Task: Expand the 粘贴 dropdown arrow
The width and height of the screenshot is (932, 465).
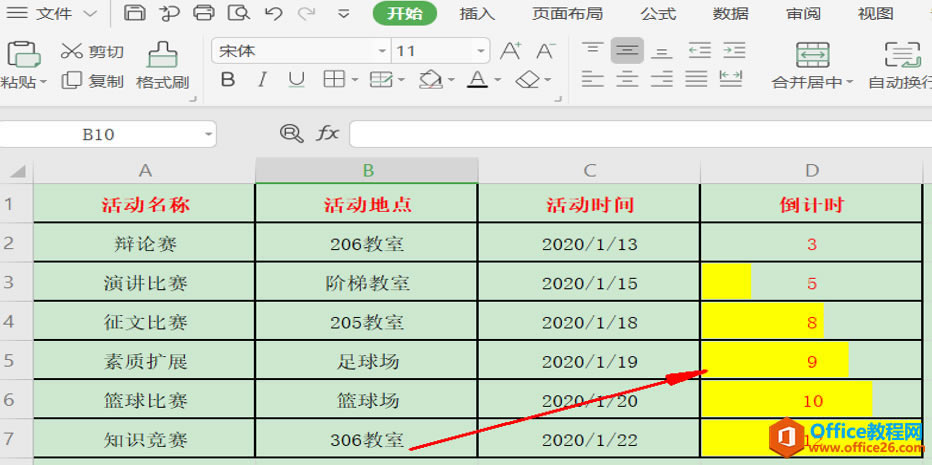Action: click(43, 82)
